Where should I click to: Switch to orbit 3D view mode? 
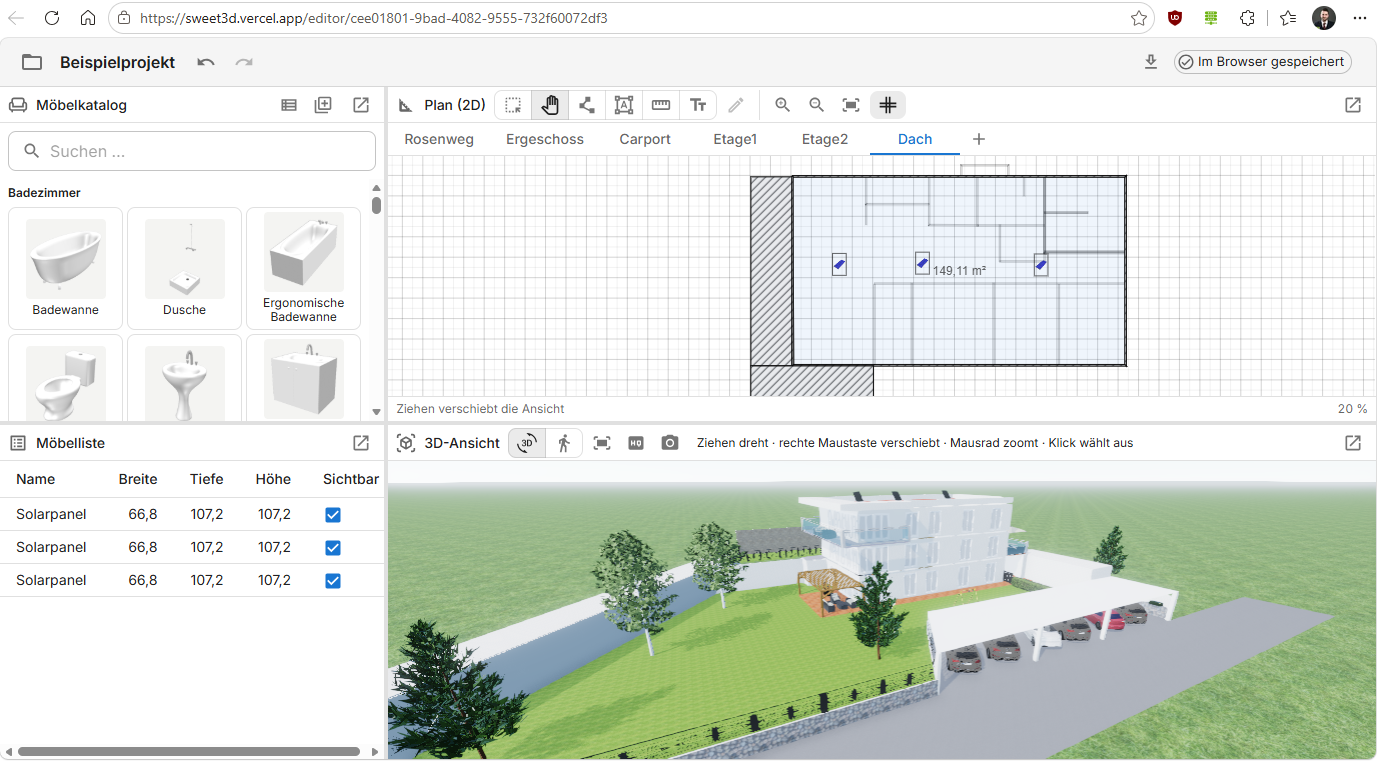pyautogui.click(x=527, y=443)
